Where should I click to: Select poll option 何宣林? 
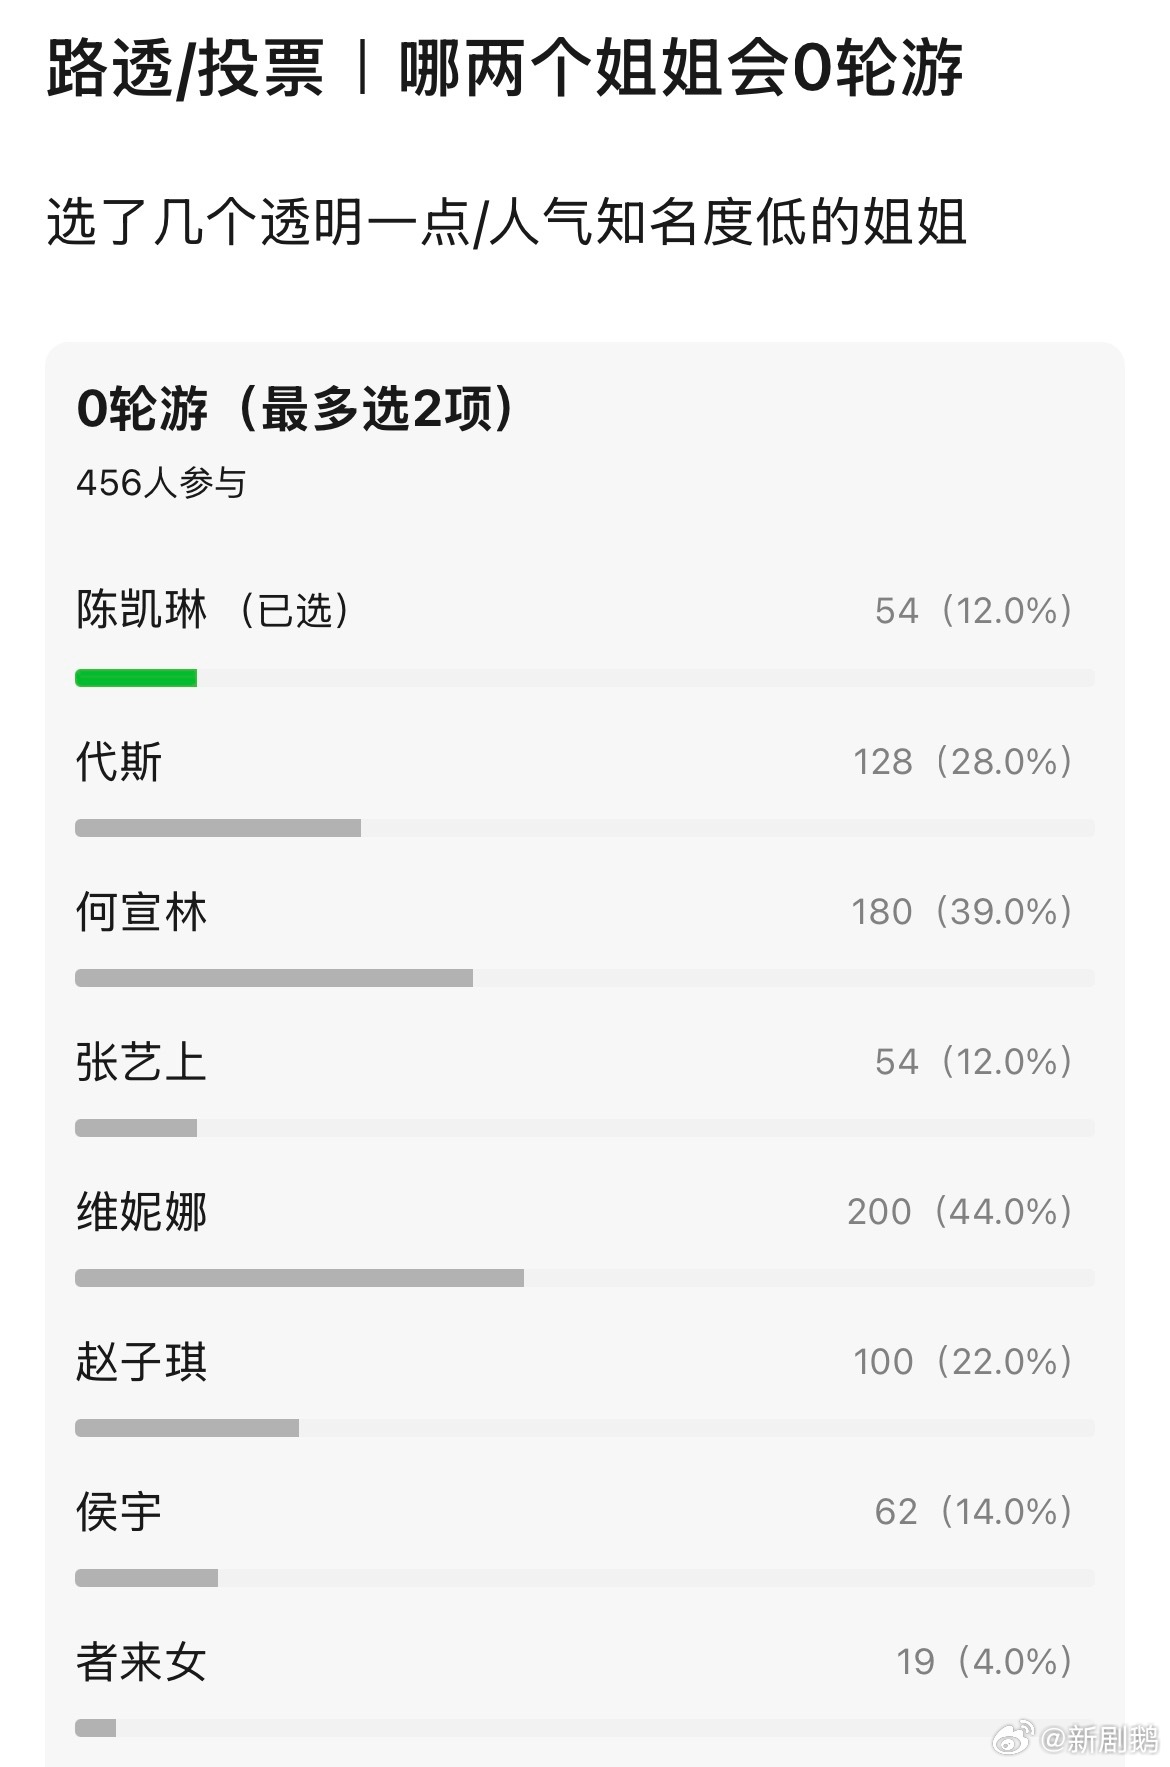tap(142, 912)
